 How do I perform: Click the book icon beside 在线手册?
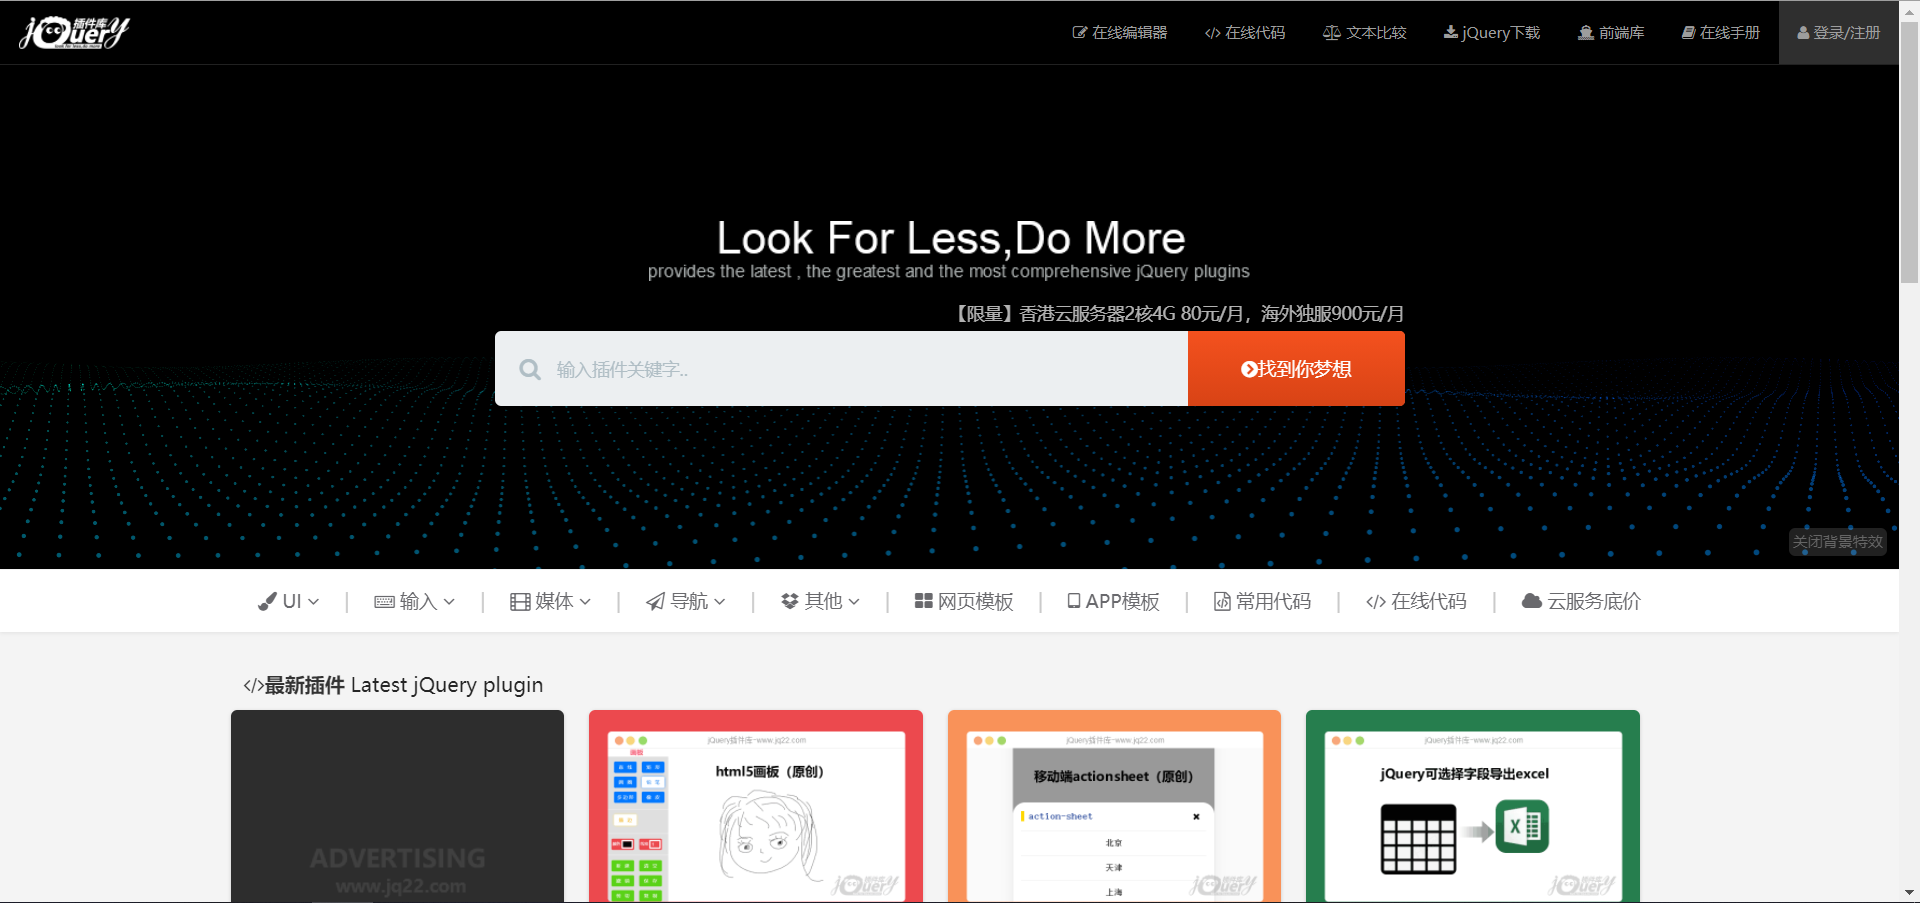pyautogui.click(x=1689, y=33)
